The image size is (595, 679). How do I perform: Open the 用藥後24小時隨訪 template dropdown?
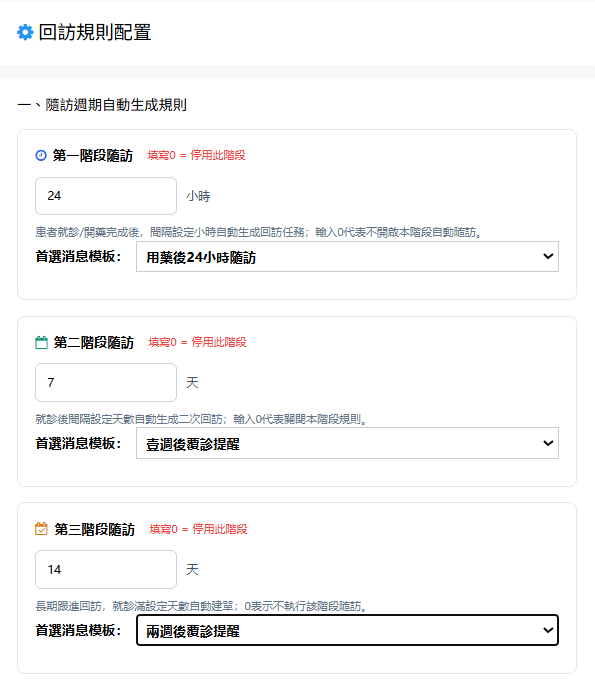(347, 257)
